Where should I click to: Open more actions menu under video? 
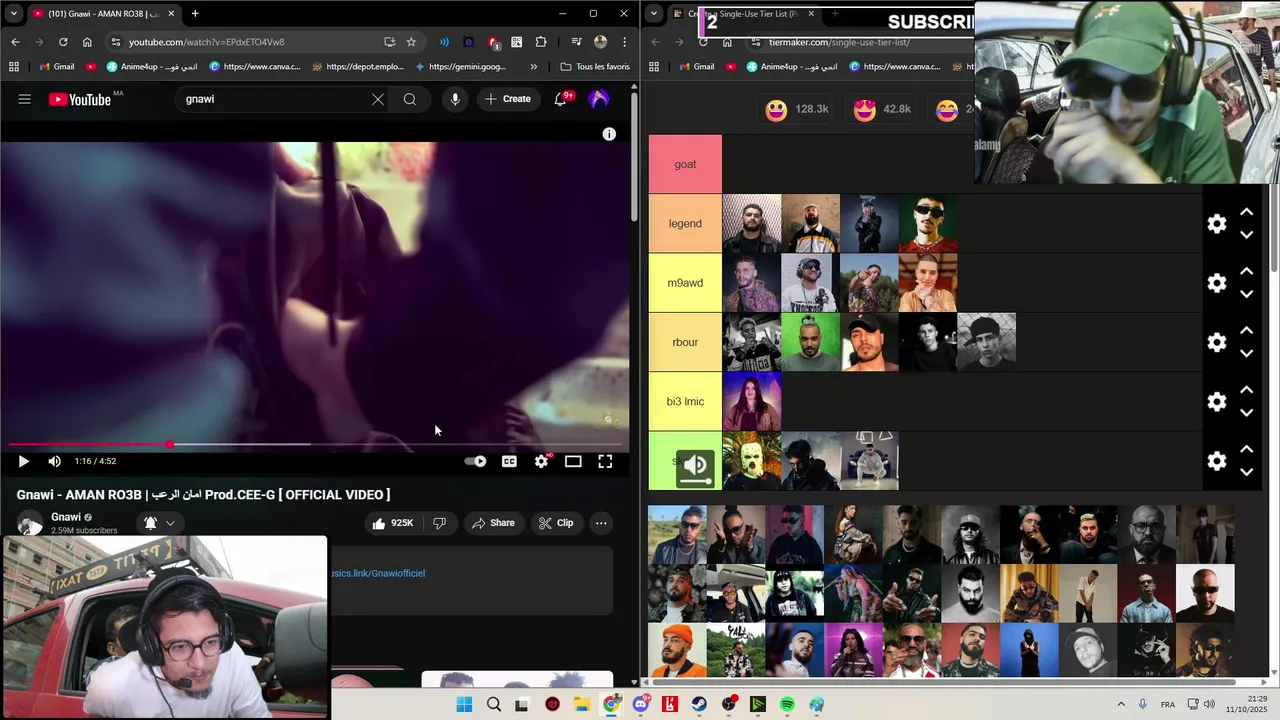tap(601, 523)
